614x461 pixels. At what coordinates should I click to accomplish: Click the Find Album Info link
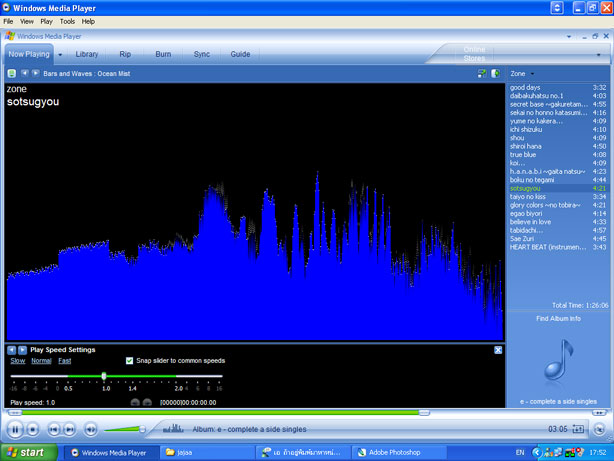(x=558, y=318)
